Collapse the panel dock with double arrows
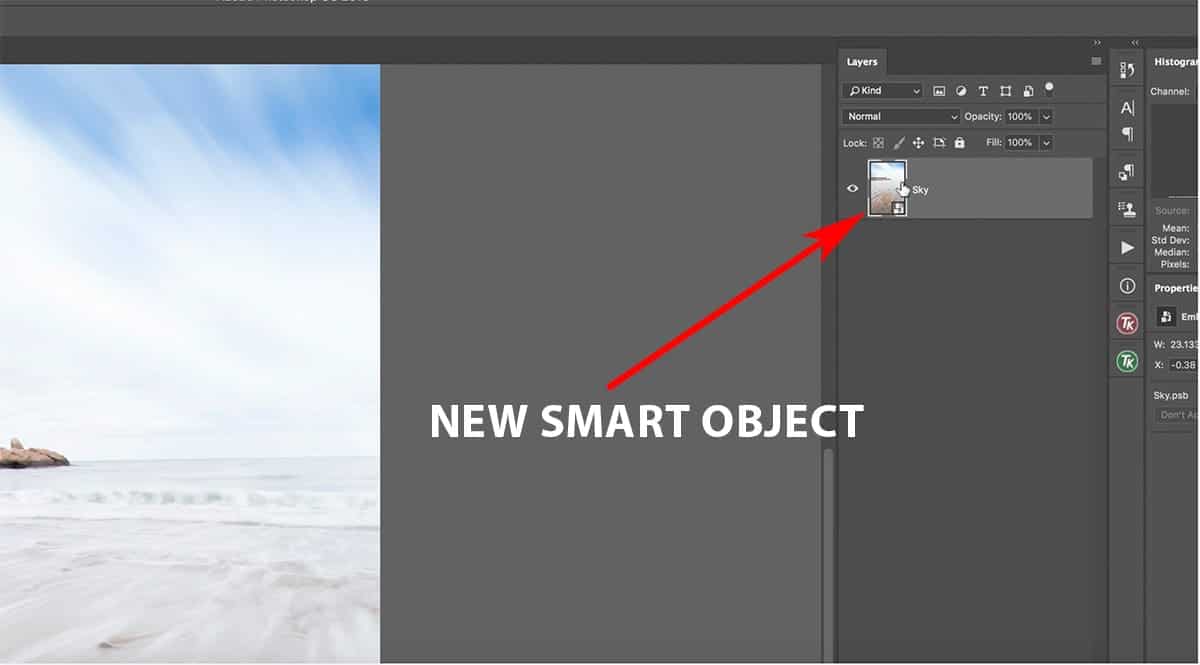The width and height of the screenshot is (1200, 665). coord(1133,43)
